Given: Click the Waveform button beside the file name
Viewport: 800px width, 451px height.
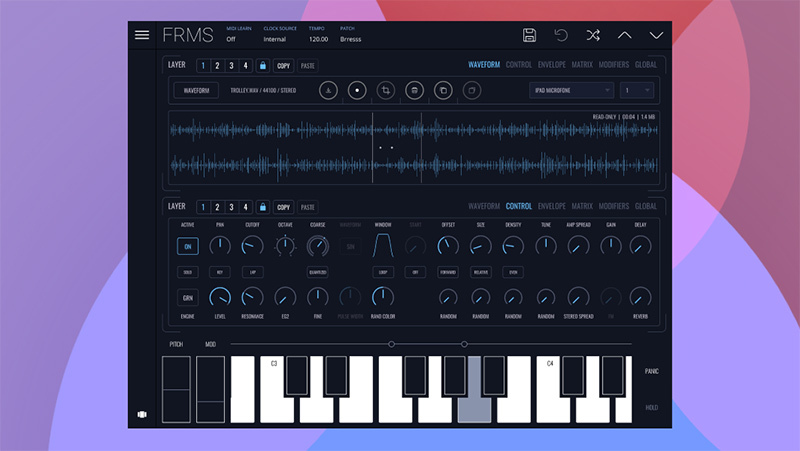Looking at the screenshot, I should click(x=196, y=90).
